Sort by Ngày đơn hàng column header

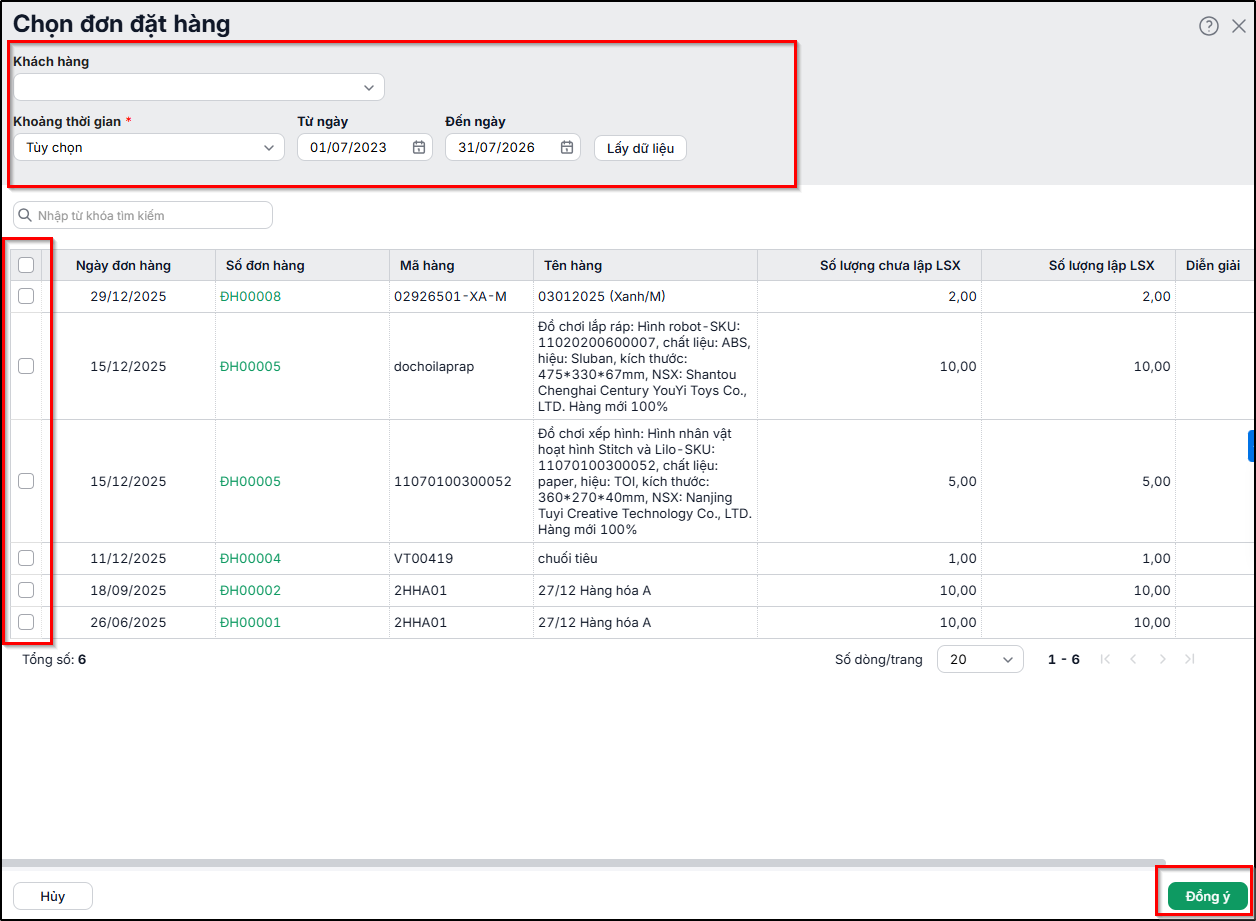click(x=123, y=265)
